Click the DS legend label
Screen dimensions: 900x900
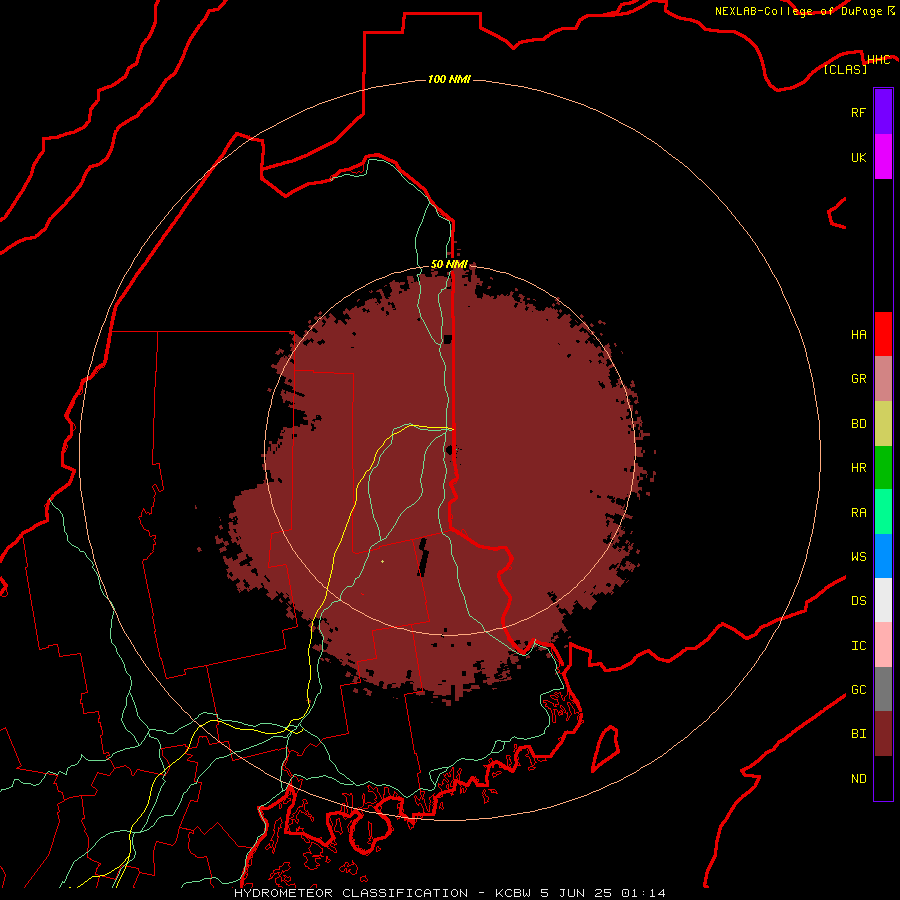click(858, 601)
